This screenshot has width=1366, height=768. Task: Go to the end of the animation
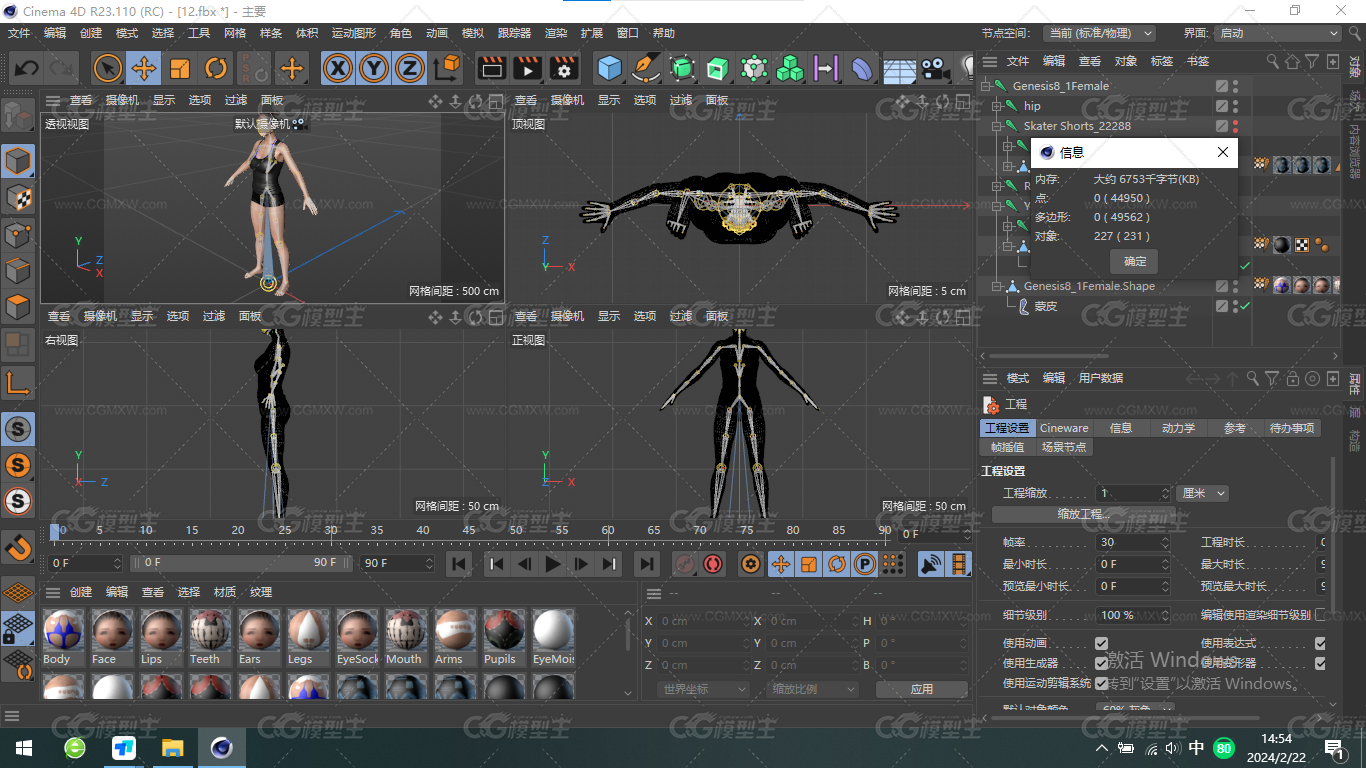[647, 564]
